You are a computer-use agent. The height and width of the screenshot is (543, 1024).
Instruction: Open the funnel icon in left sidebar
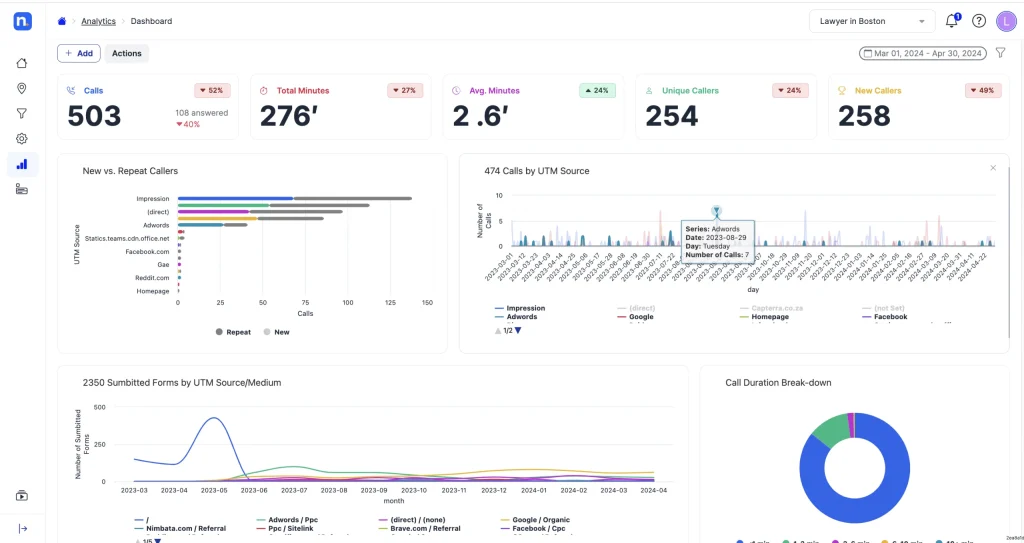coord(22,114)
